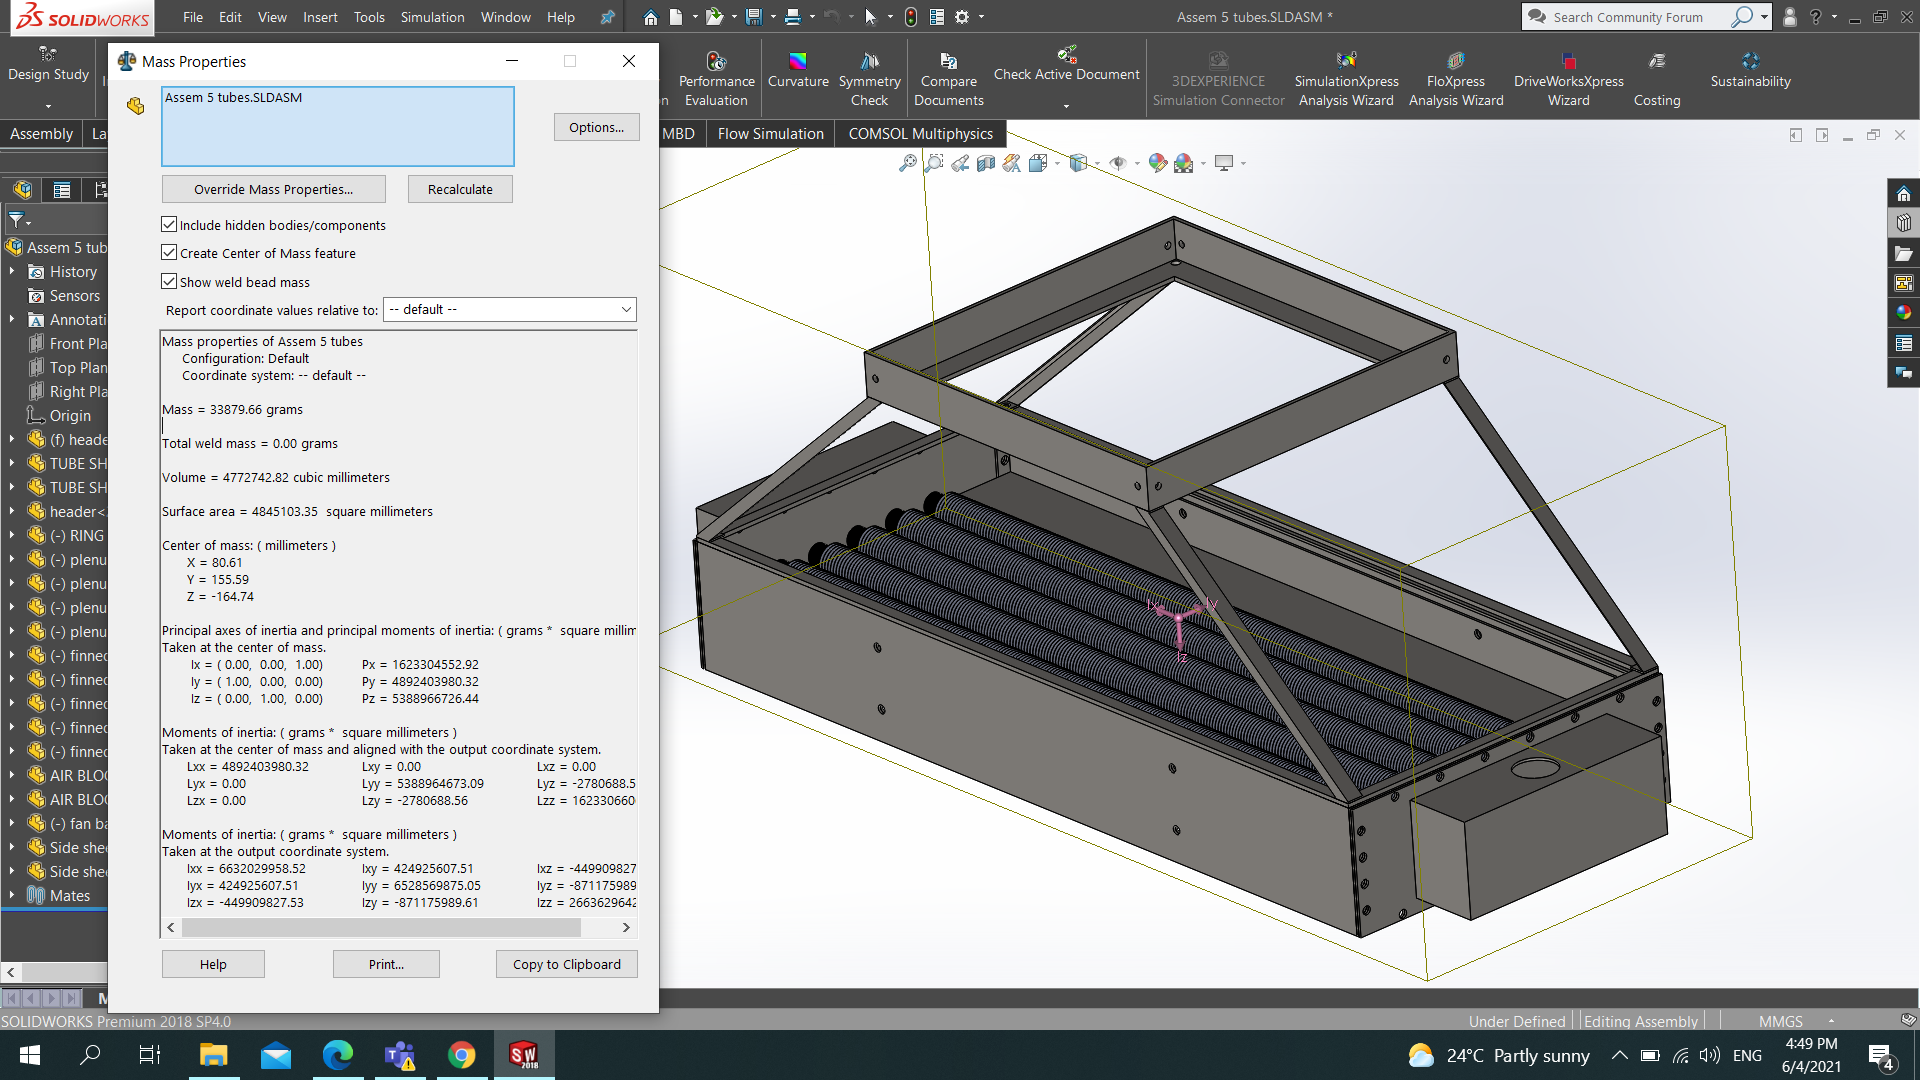
Task: Click the Print button in Mass Properties
Action: coord(386,964)
